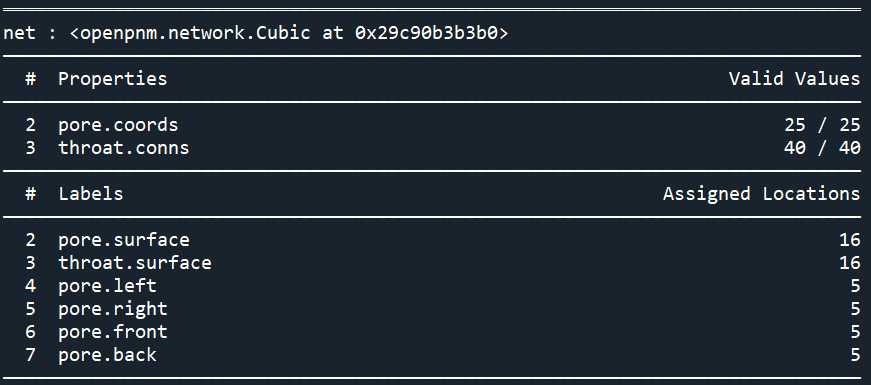Click the memory address 0x29c90b3b3b0

[x=426, y=33]
